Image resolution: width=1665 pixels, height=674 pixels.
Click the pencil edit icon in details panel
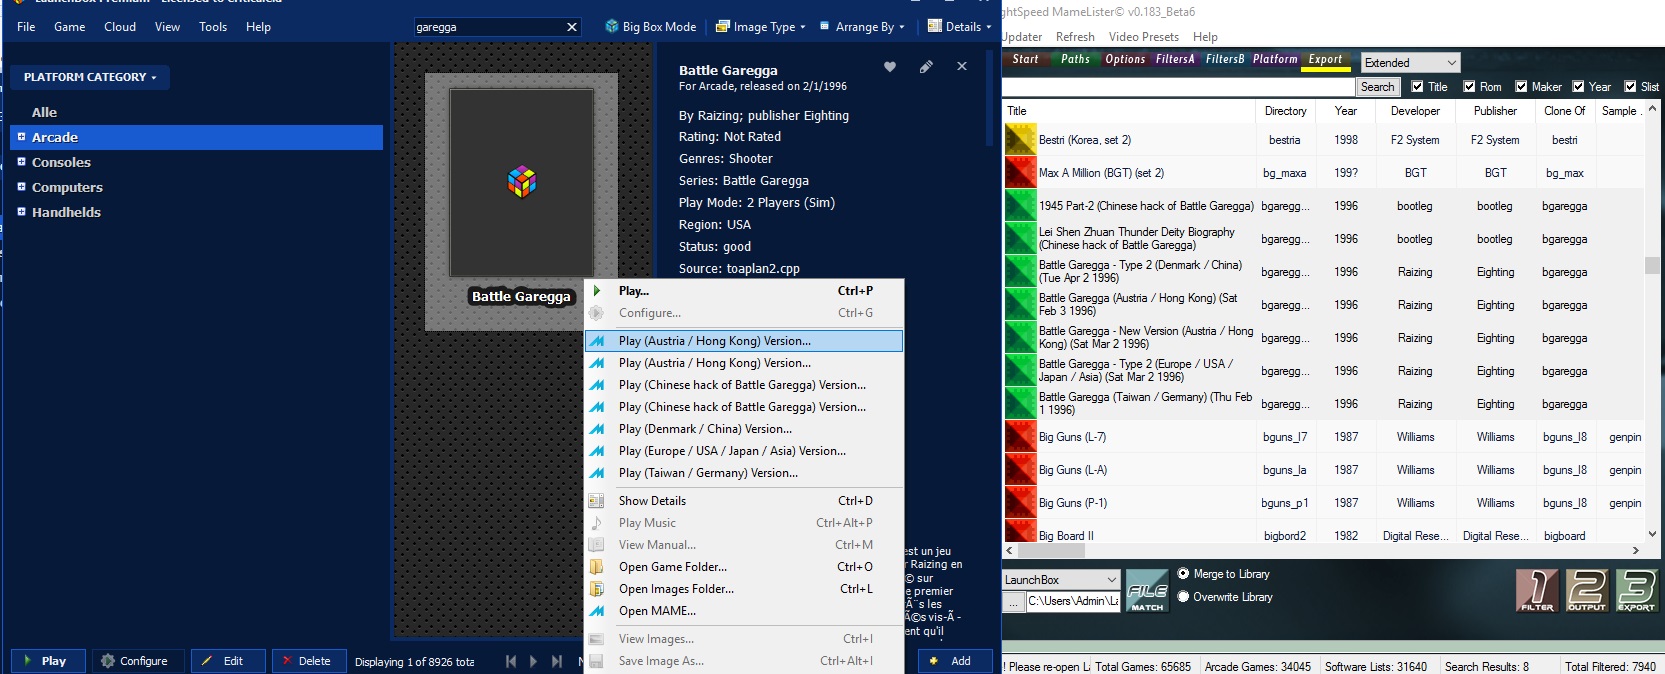(x=926, y=67)
